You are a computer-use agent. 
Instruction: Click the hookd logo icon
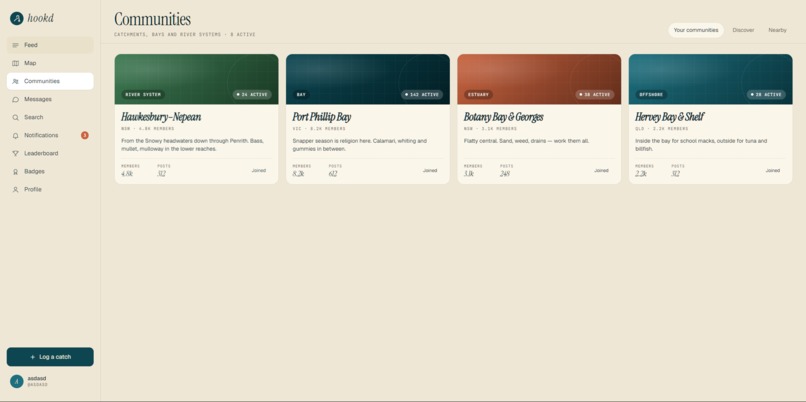point(16,19)
